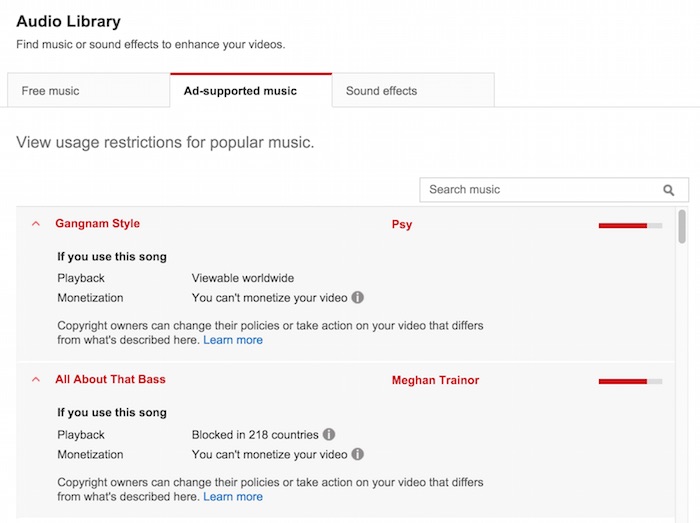Click Meghan Trainor song's popularity bar

(629, 381)
